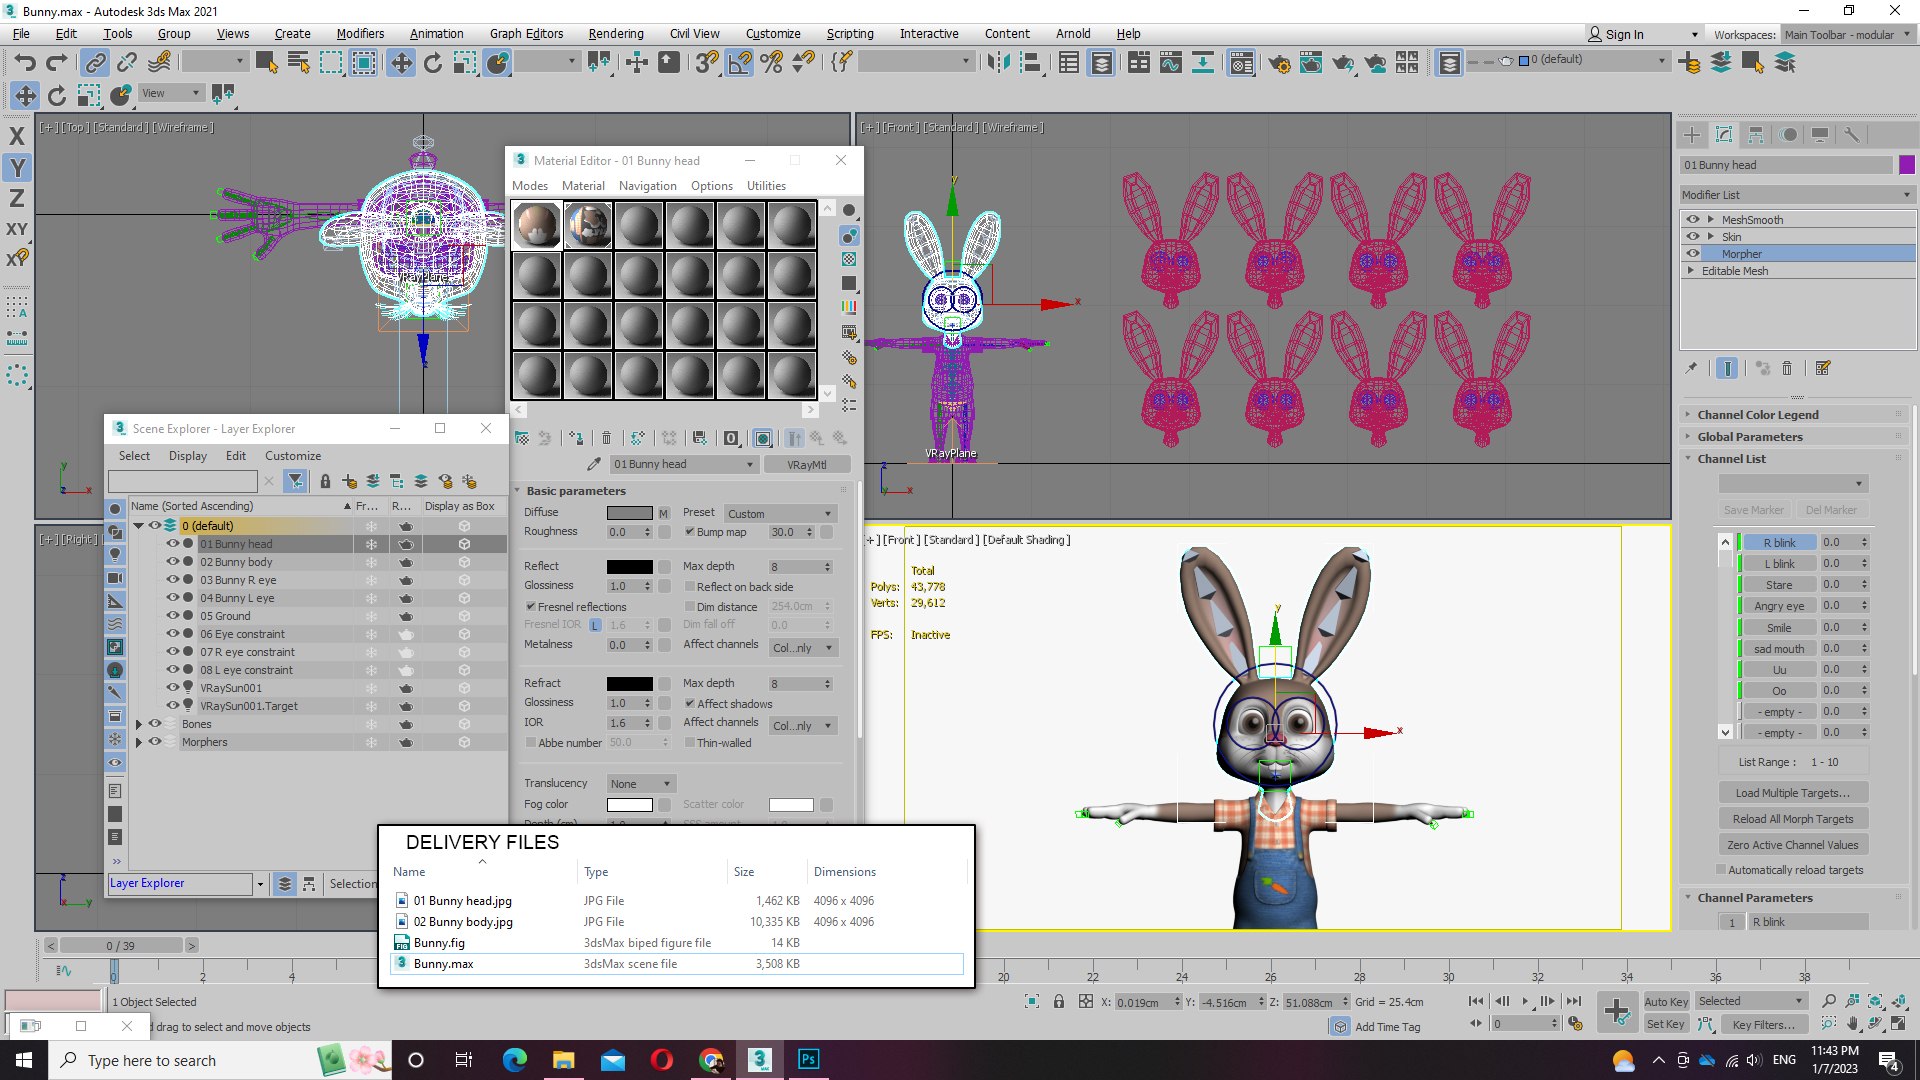This screenshot has width=1920, height=1080.
Task: Click the VRayMtl material type button
Action: tap(806, 464)
